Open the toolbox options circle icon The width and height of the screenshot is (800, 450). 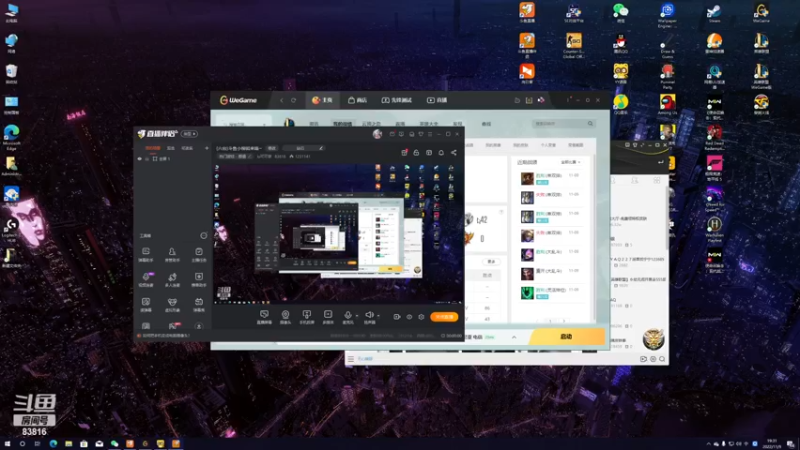(204, 236)
